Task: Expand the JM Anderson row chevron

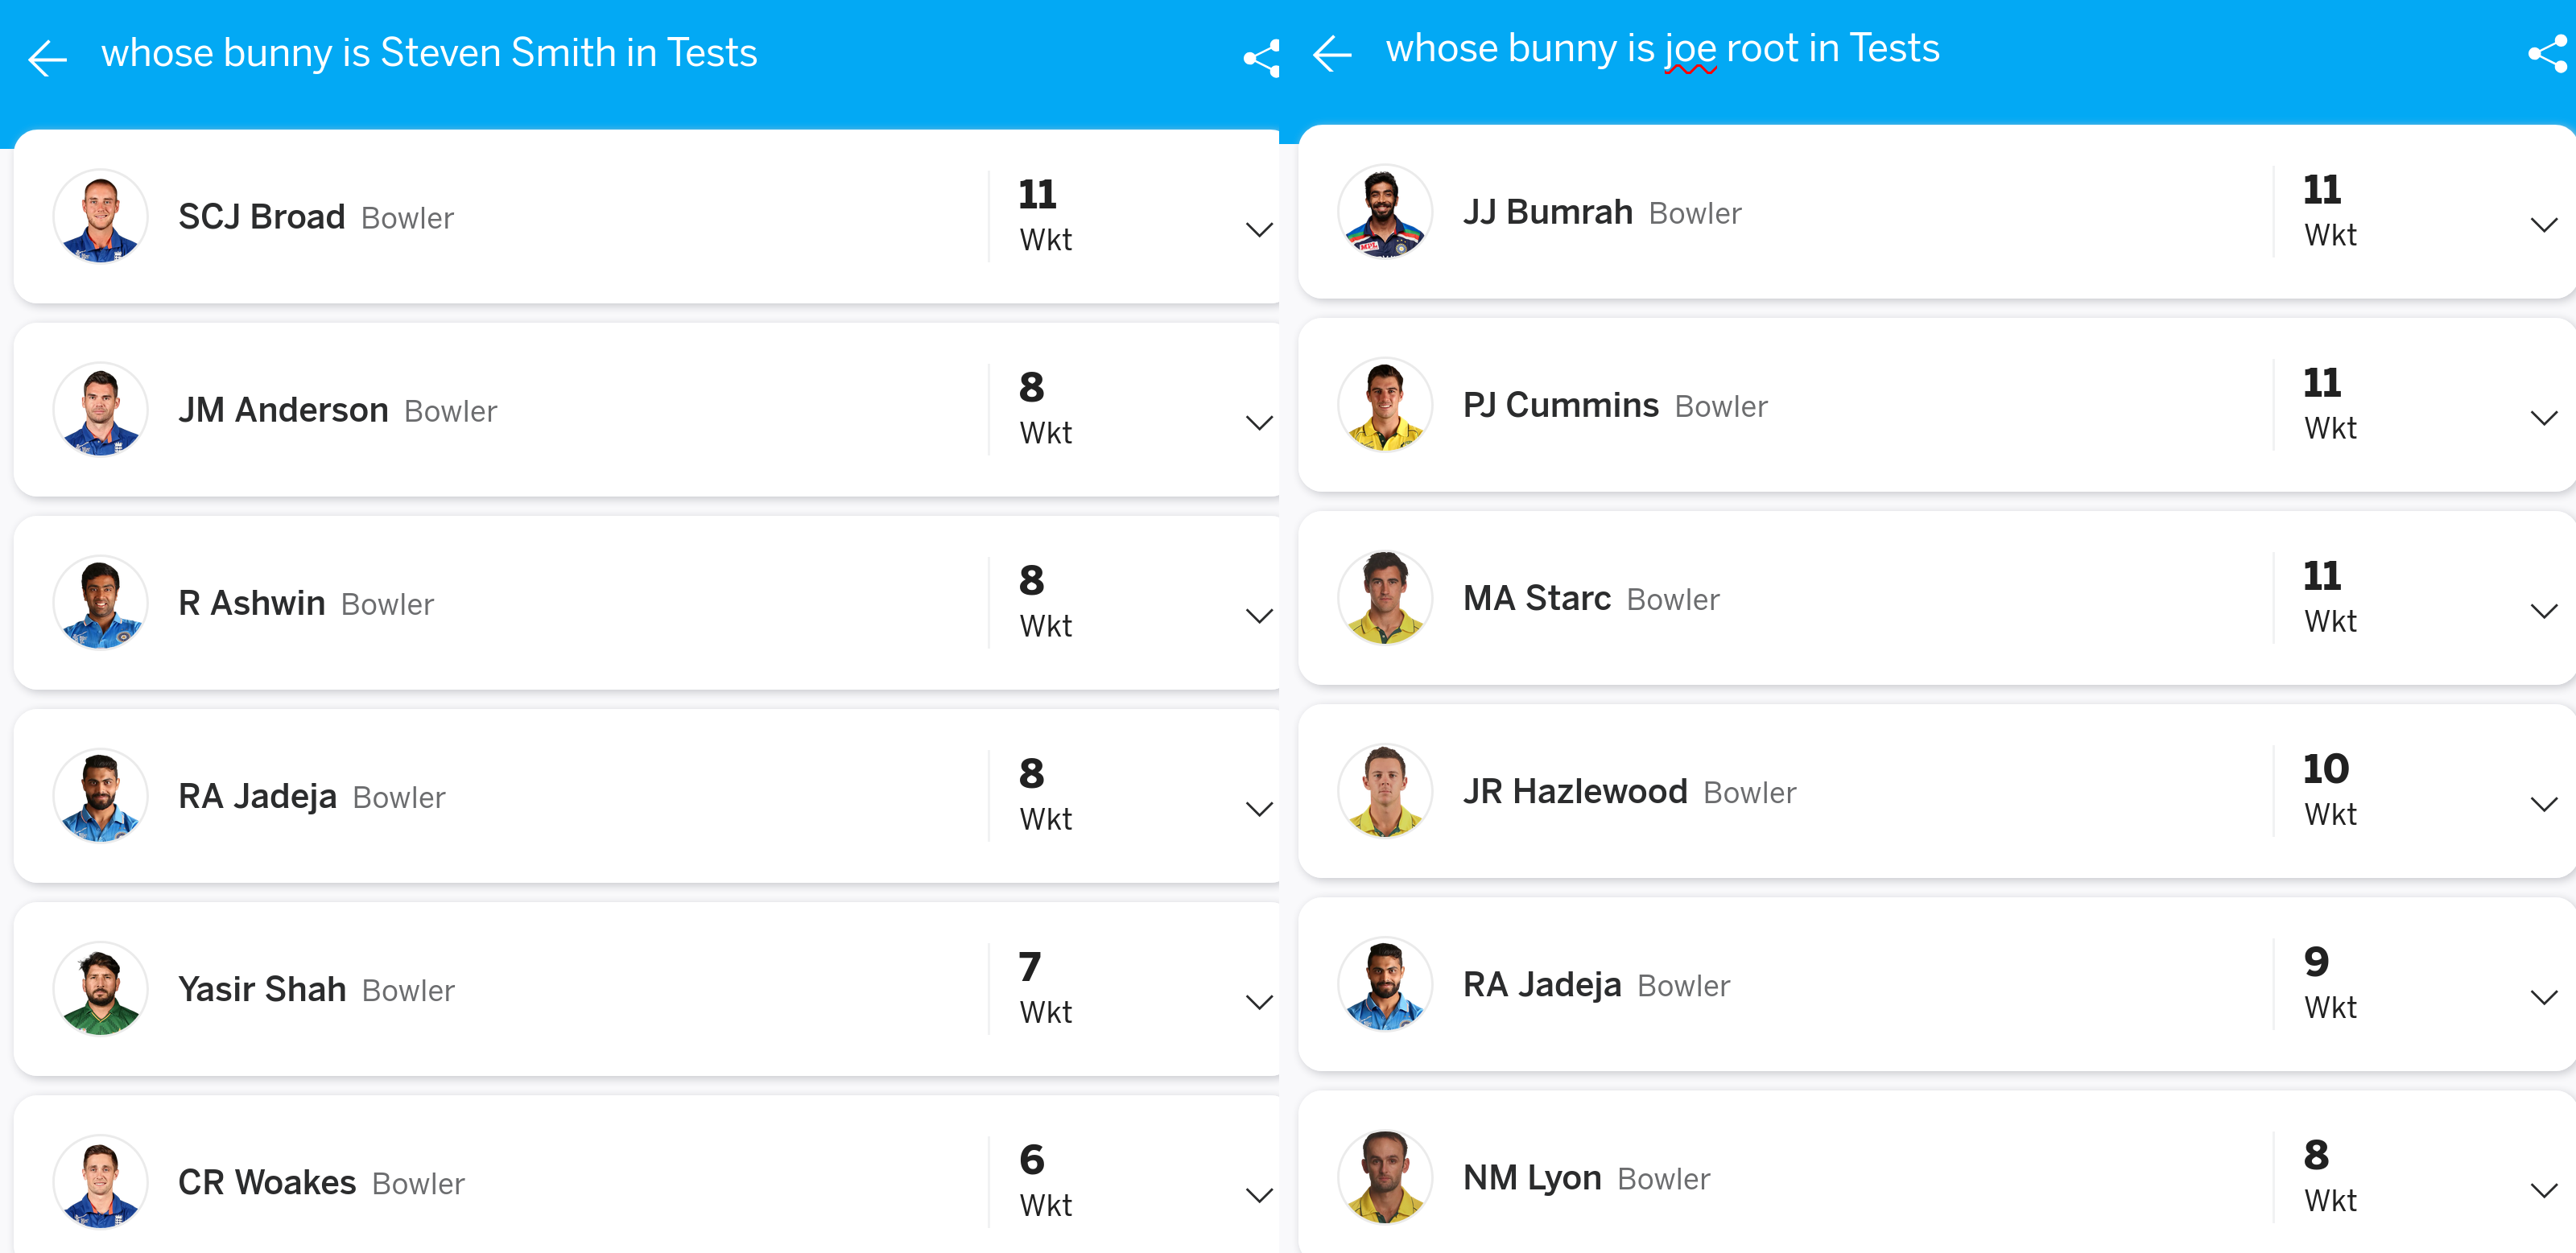Action: [x=1258, y=423]
